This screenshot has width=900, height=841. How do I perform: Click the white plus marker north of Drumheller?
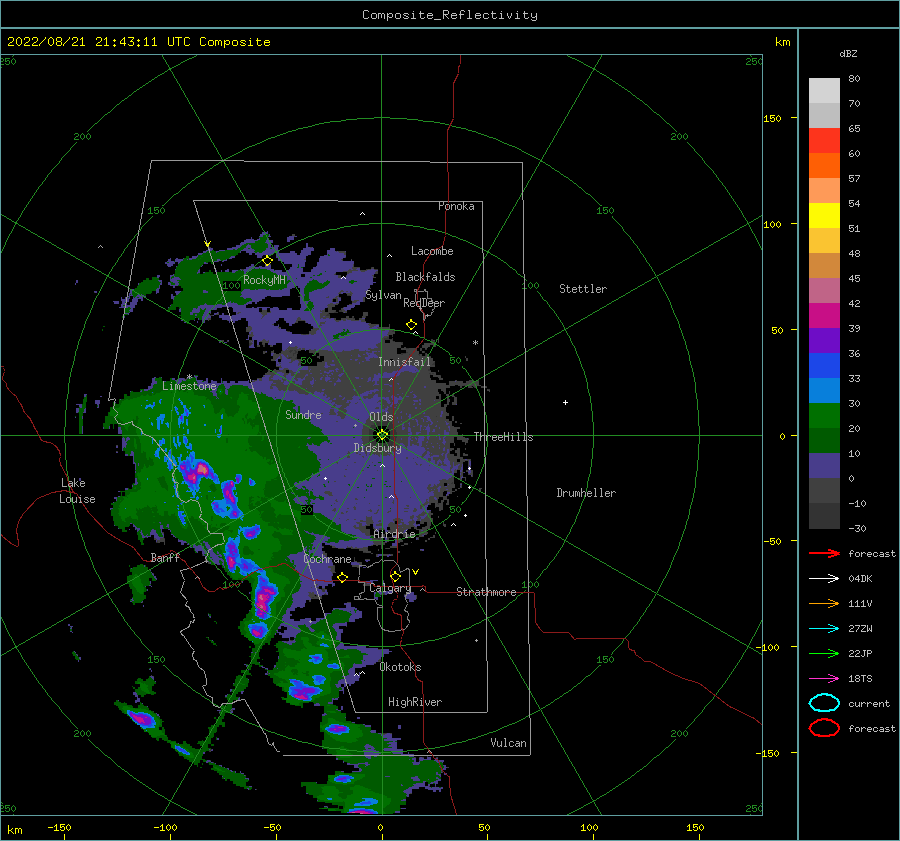(565, 402)
